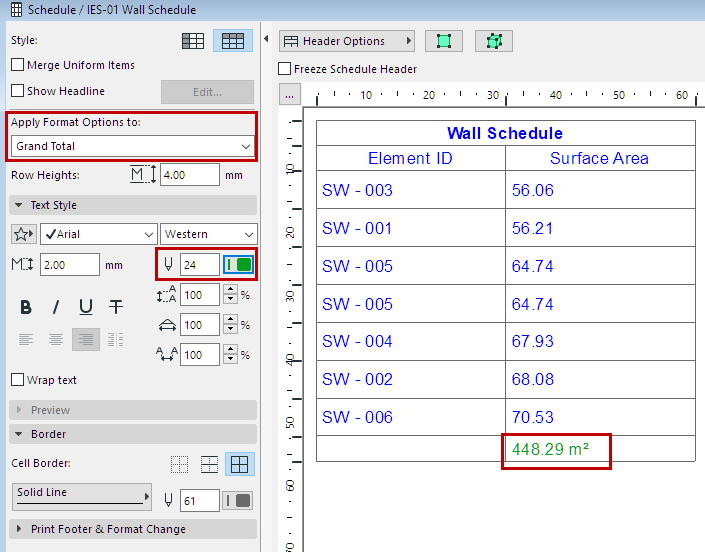Viewport: 705px width, 552px height.
Task: Click the text height 2.00 field
Action: point(70,265)
